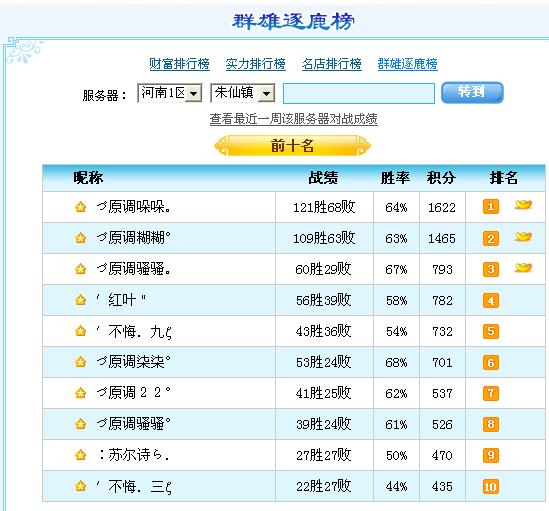
Task: Switch to the 名店排行榜 tab
Action: point(332,64)
